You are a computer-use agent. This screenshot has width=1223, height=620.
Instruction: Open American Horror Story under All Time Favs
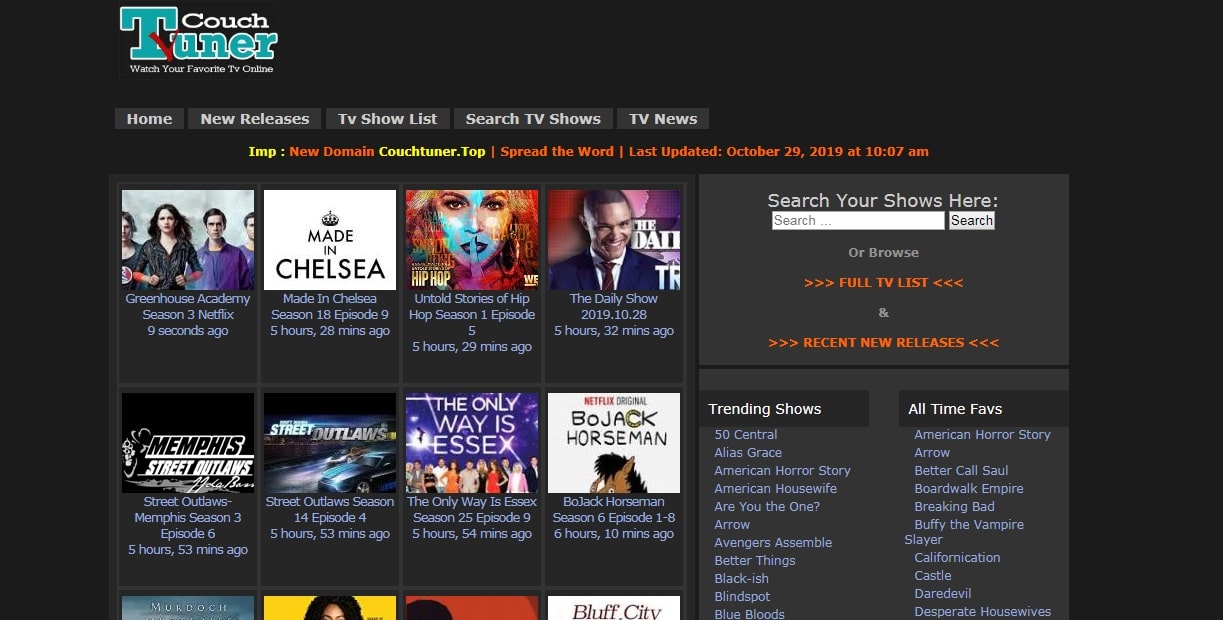pos(982,435)
